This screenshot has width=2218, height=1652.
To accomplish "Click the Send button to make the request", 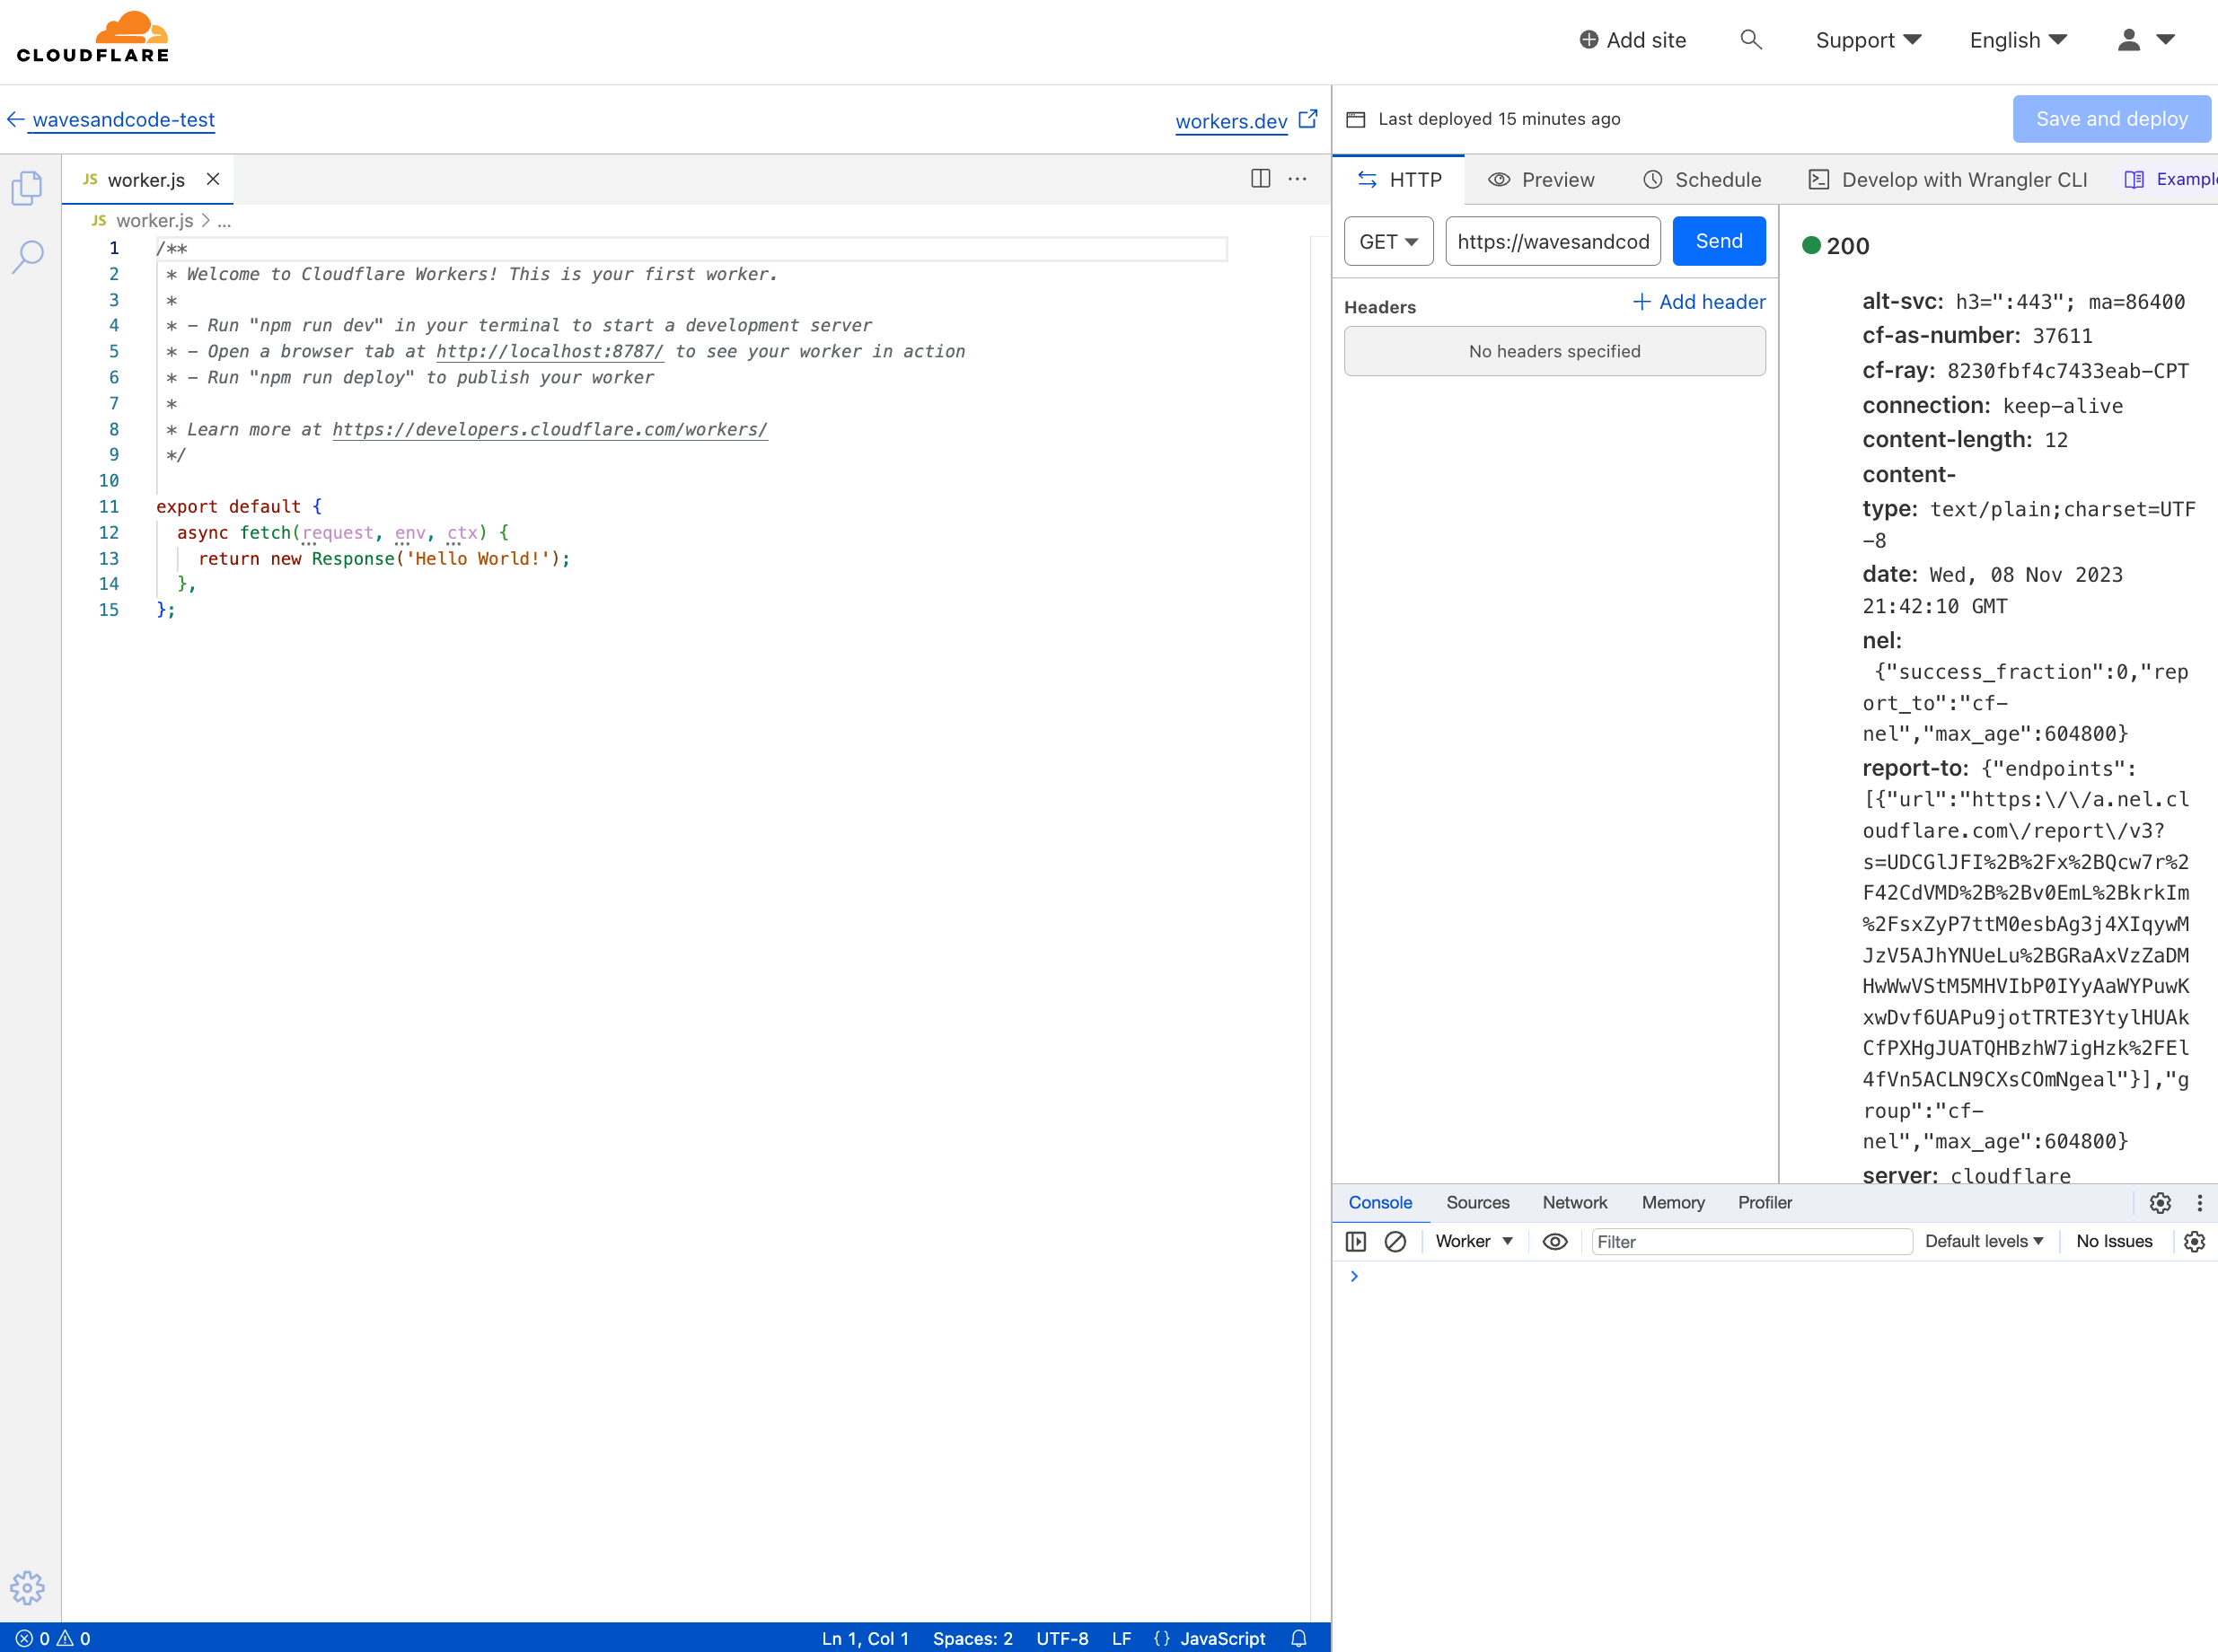I will 1718,241.
